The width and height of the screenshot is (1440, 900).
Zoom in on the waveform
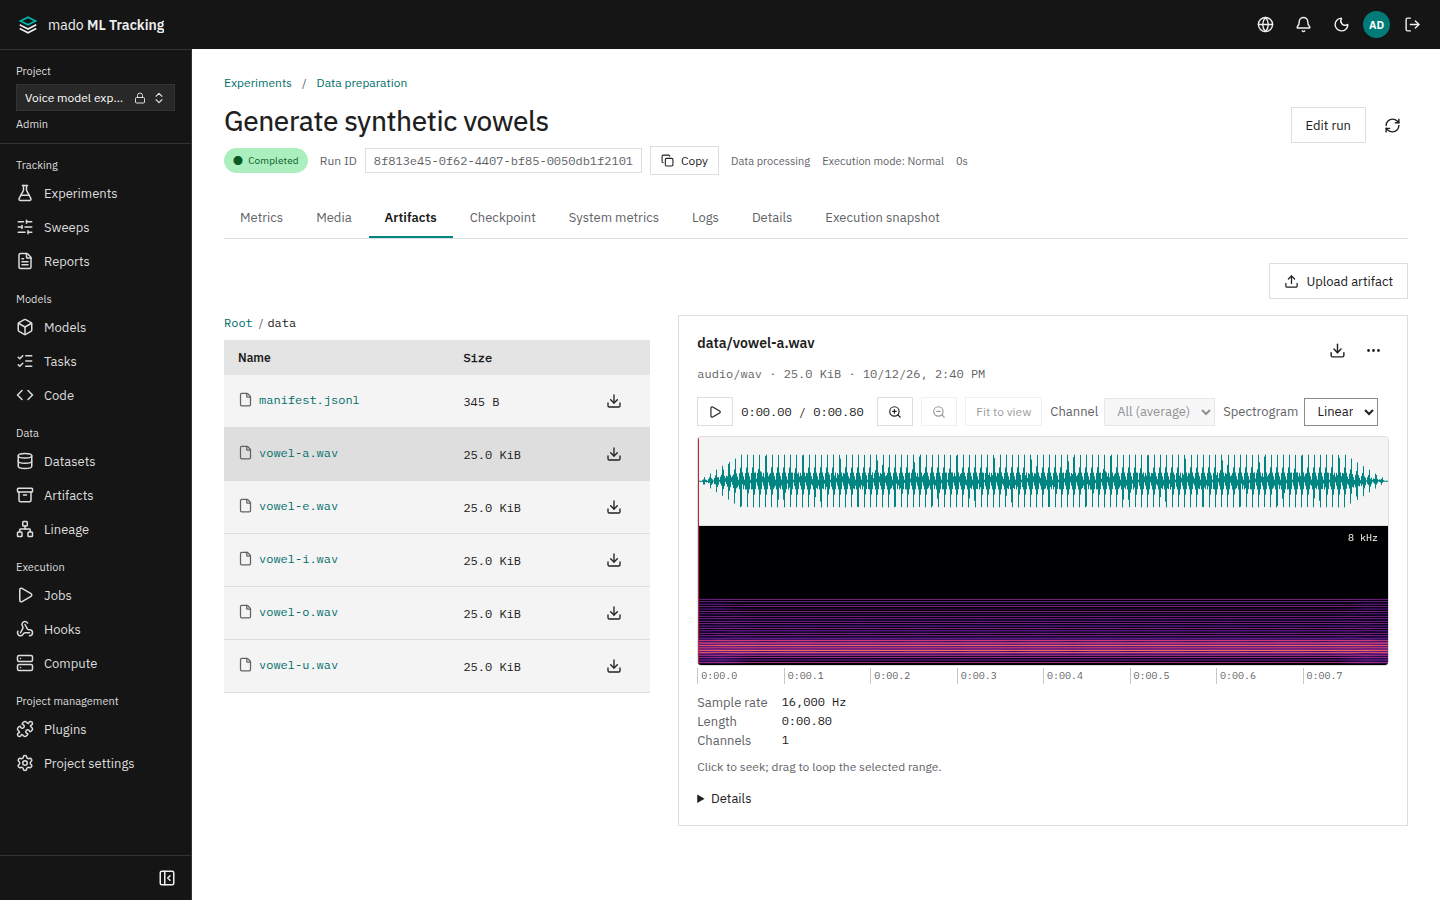(x=895, y=412)
